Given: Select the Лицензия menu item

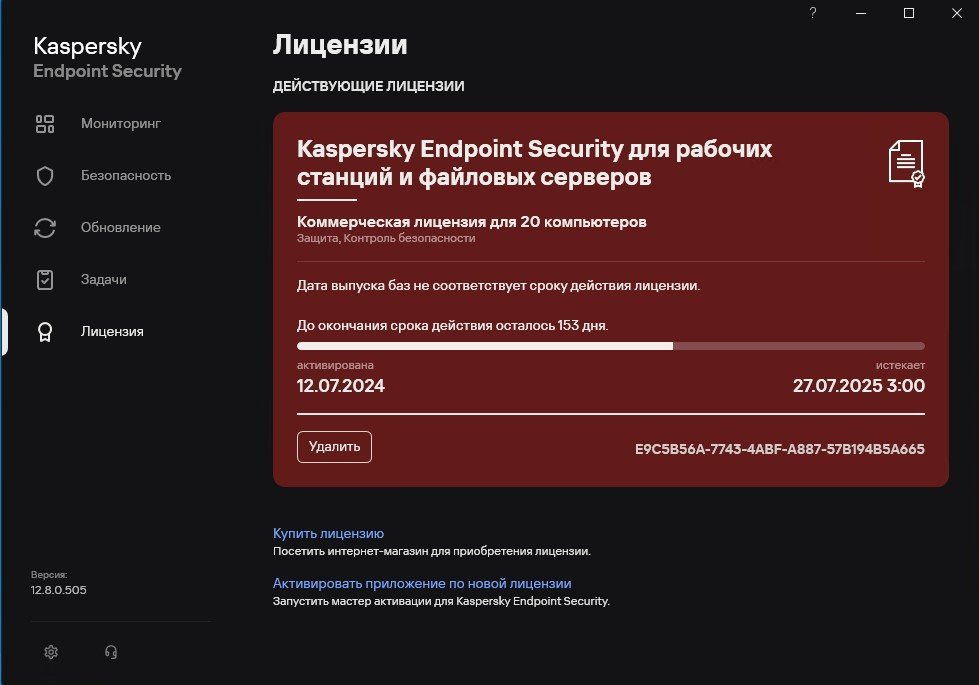Looking at the screenshot, I should point(112,332).
